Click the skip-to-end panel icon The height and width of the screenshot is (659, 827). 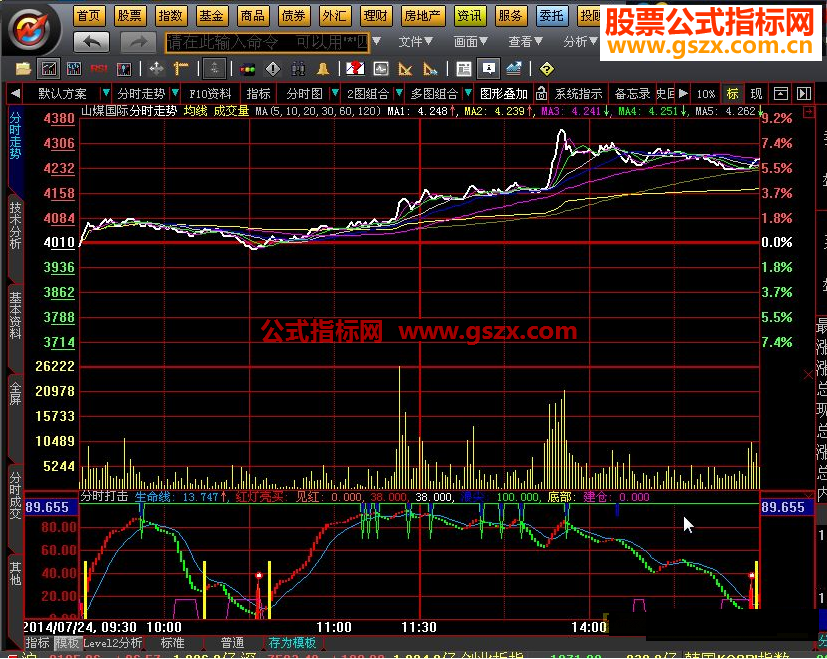click(804, 94)
